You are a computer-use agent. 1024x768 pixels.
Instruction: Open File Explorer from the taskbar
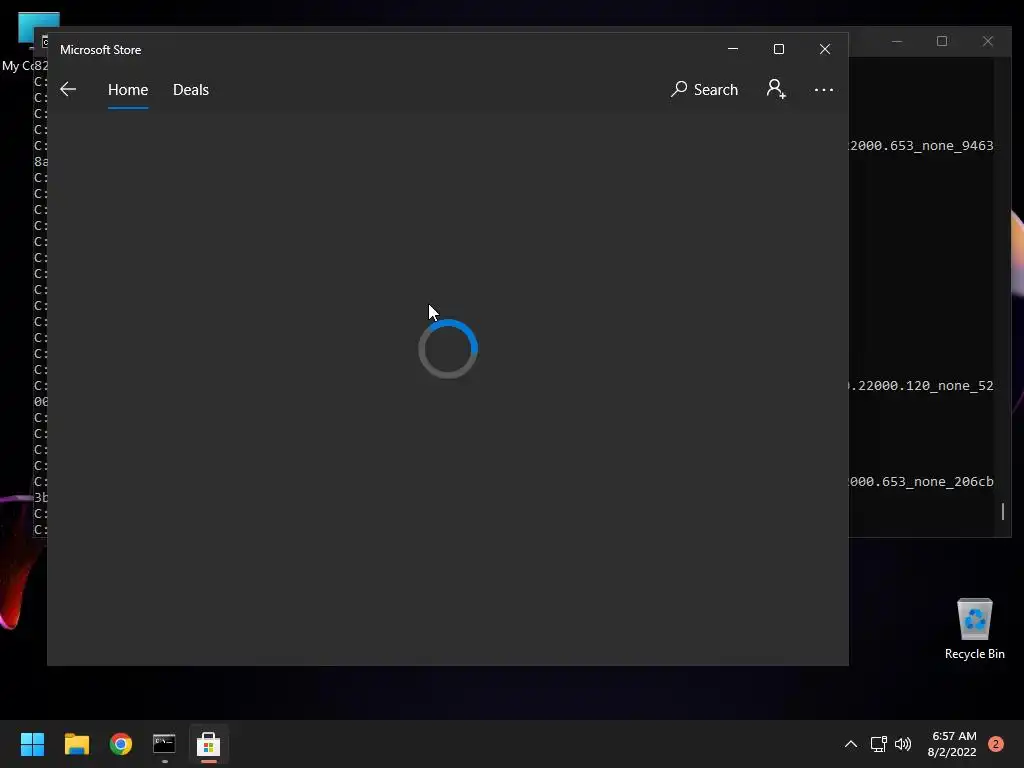76,744
